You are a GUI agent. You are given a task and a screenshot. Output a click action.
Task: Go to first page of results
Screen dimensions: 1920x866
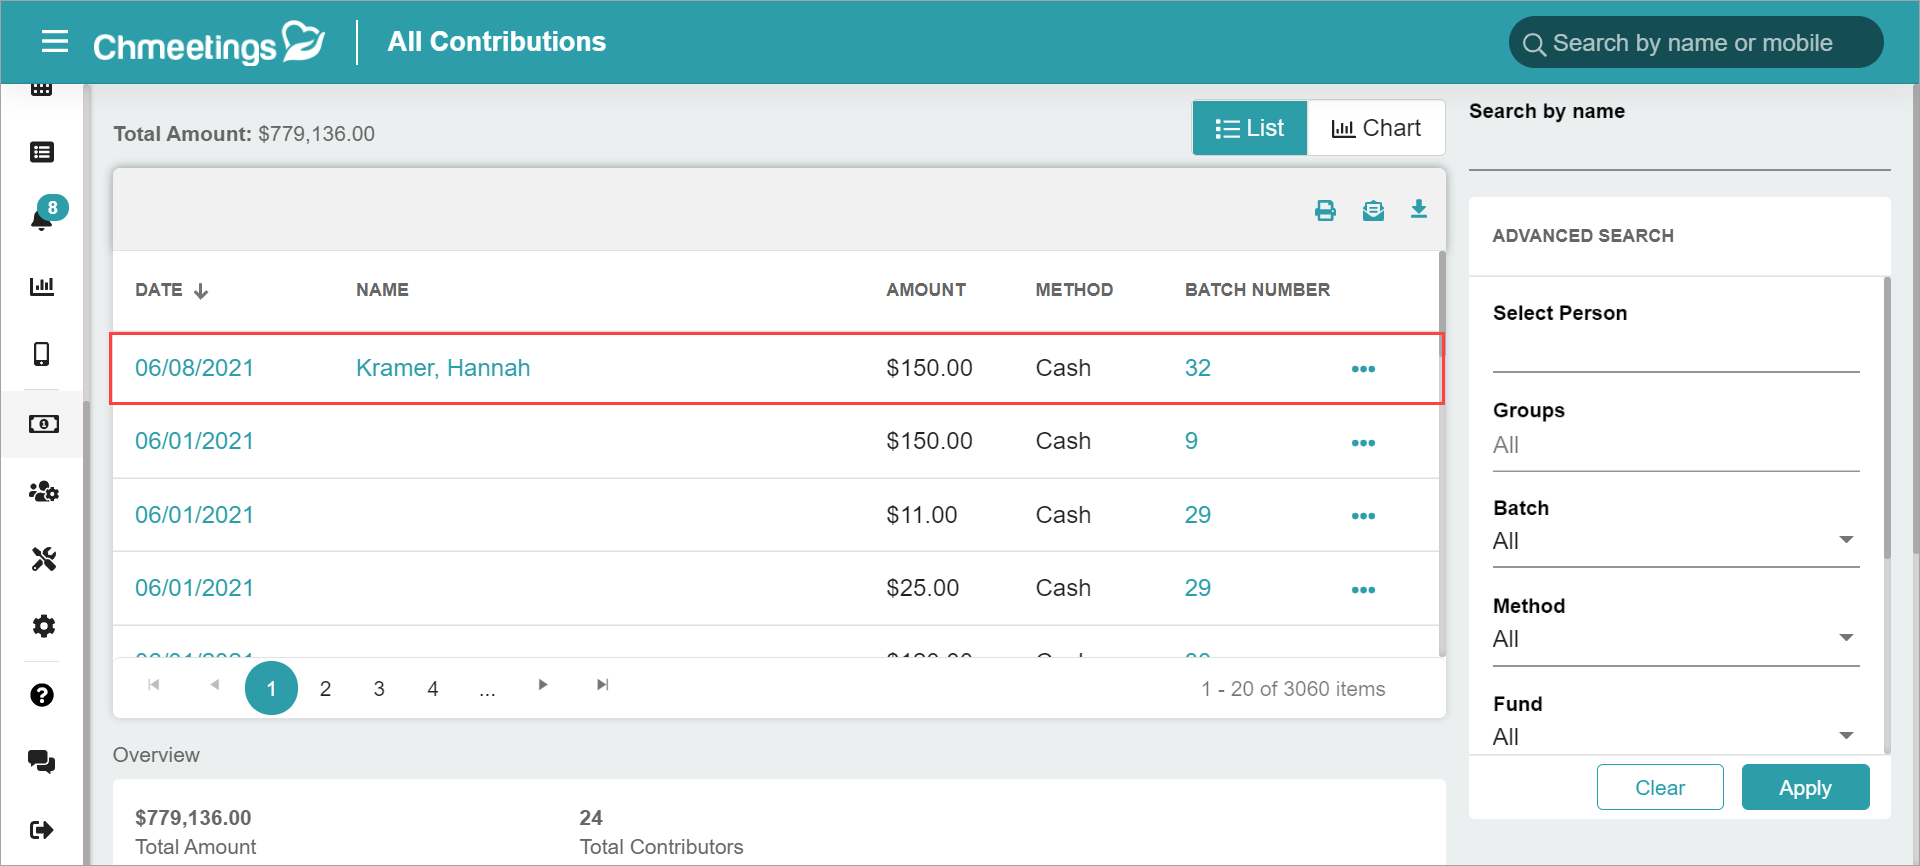pyautogui.click(x=154, y=685)
